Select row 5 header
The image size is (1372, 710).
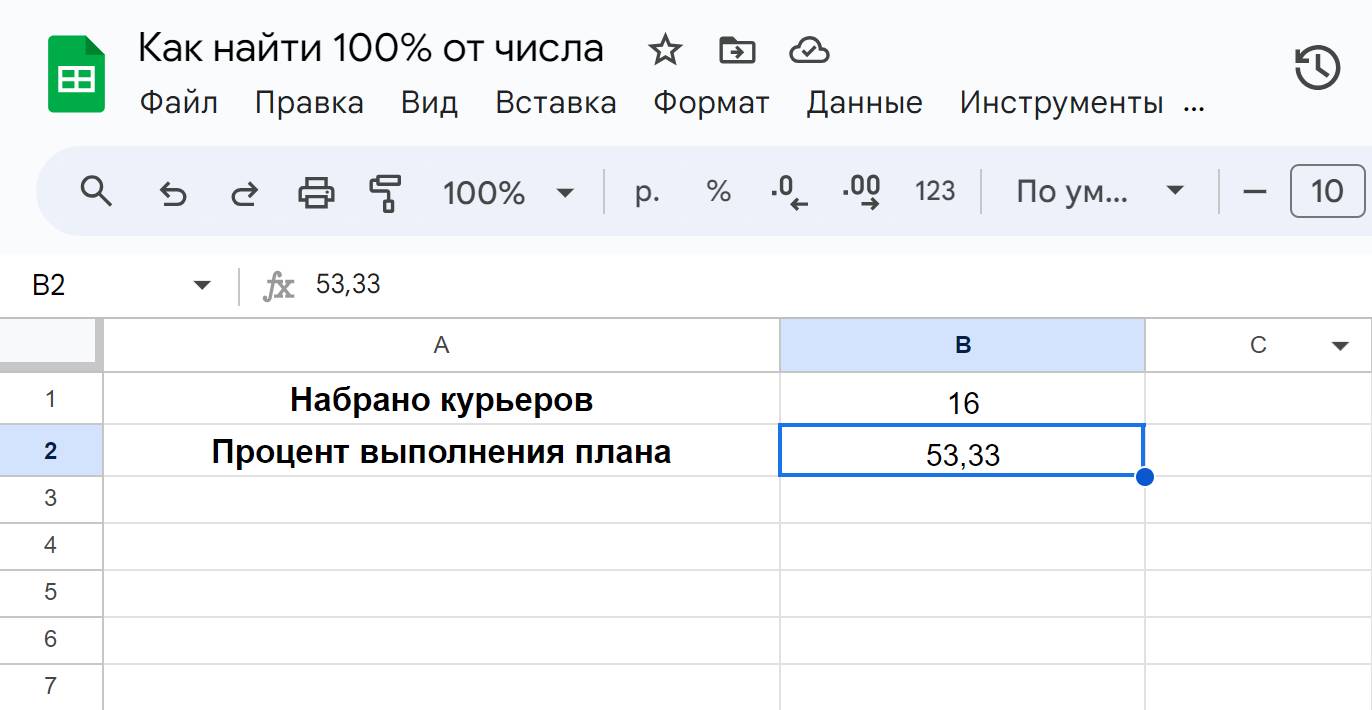[51, 593]
